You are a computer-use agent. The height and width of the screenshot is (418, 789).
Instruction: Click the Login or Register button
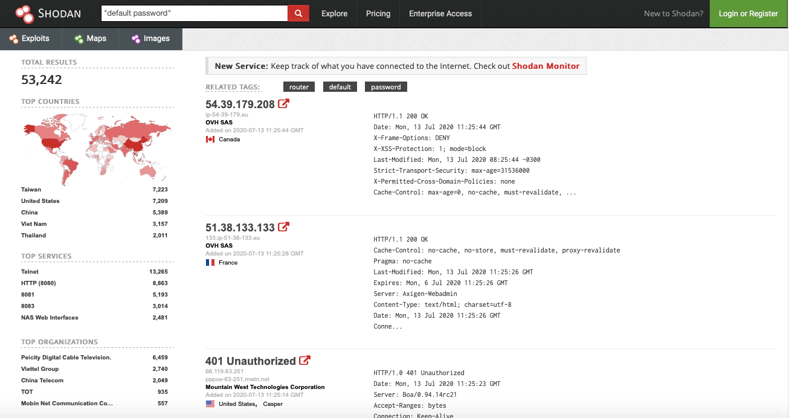point(748,14)
